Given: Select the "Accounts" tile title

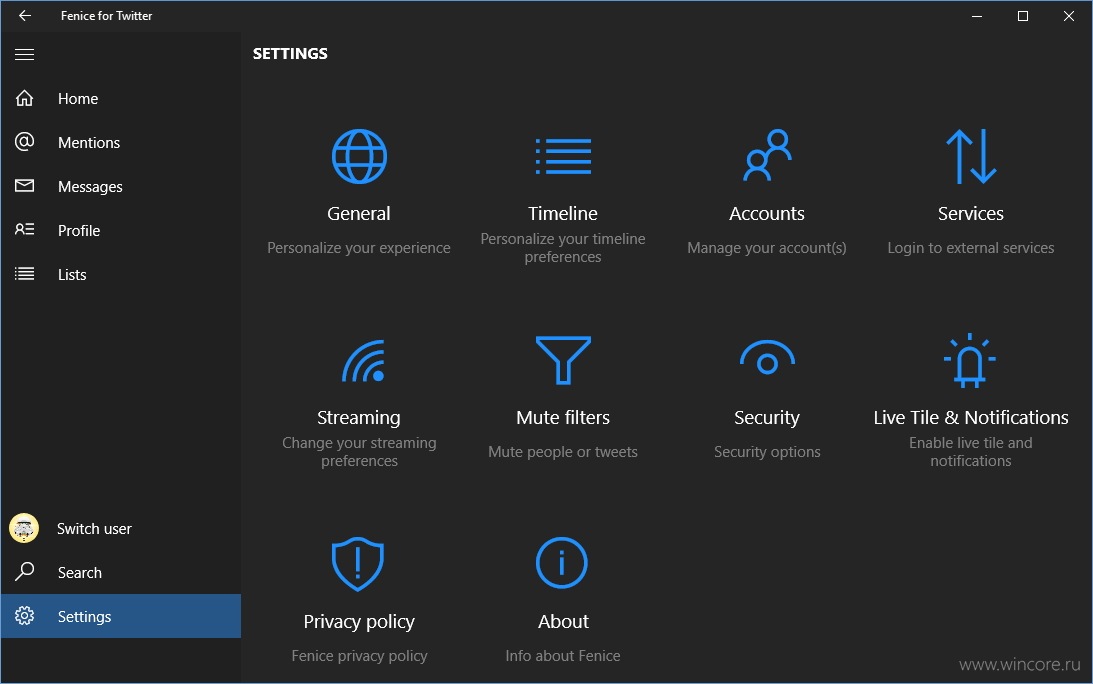Looking at the screenshot, I should (767, 213).
